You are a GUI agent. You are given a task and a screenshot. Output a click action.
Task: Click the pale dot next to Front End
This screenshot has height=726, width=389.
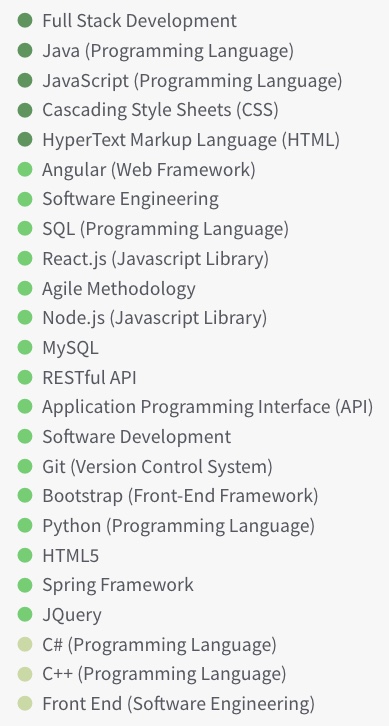coord(25,704)
